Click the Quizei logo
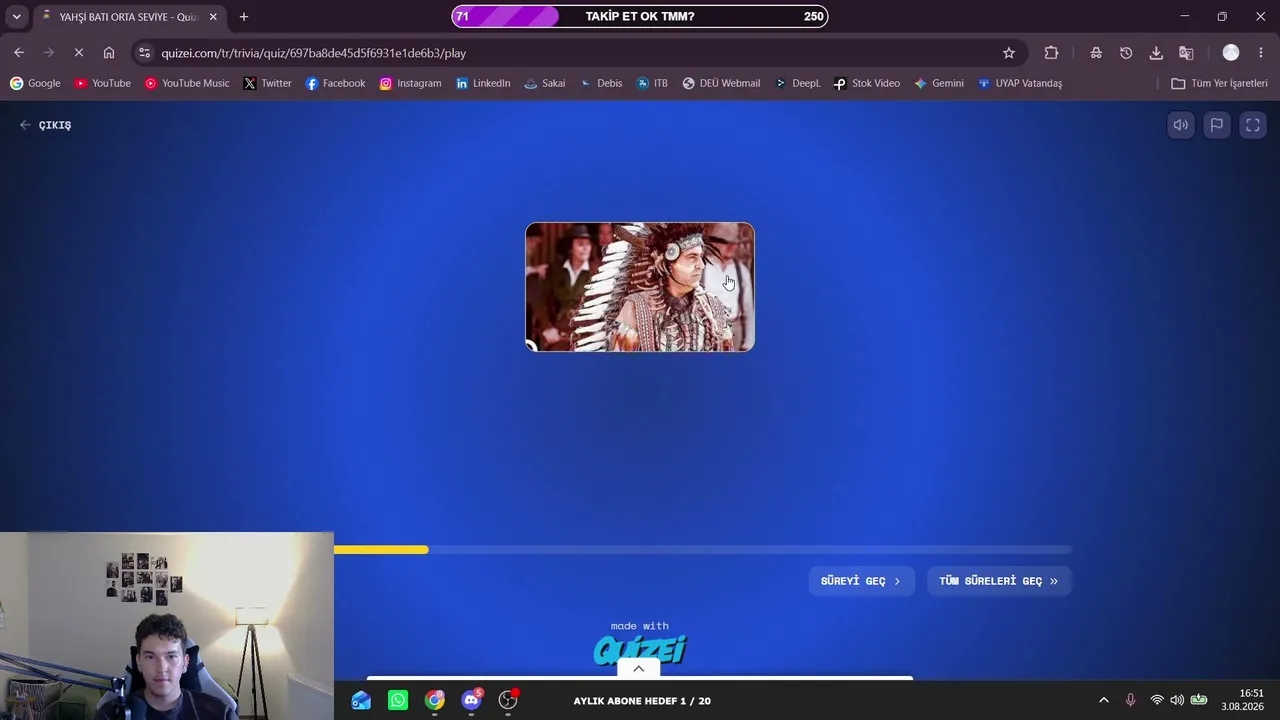 [x=640, y=650]
